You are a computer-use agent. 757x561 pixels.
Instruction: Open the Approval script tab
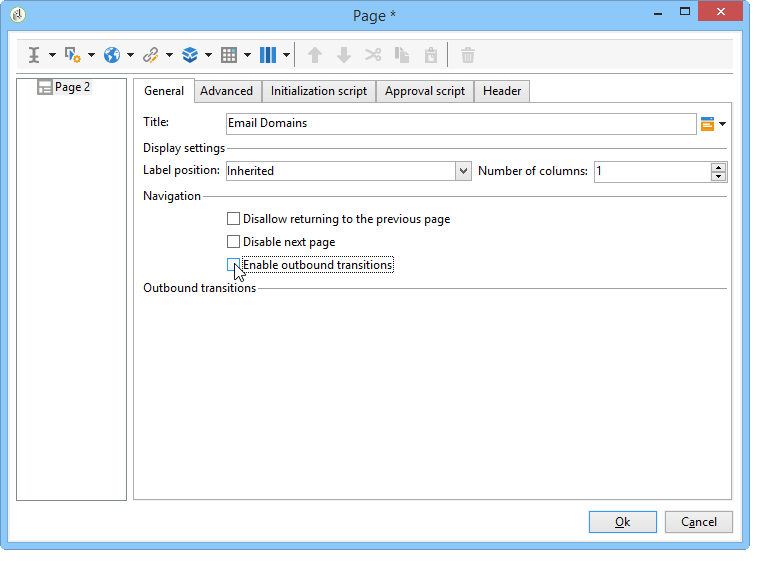(x=425, y=91)
